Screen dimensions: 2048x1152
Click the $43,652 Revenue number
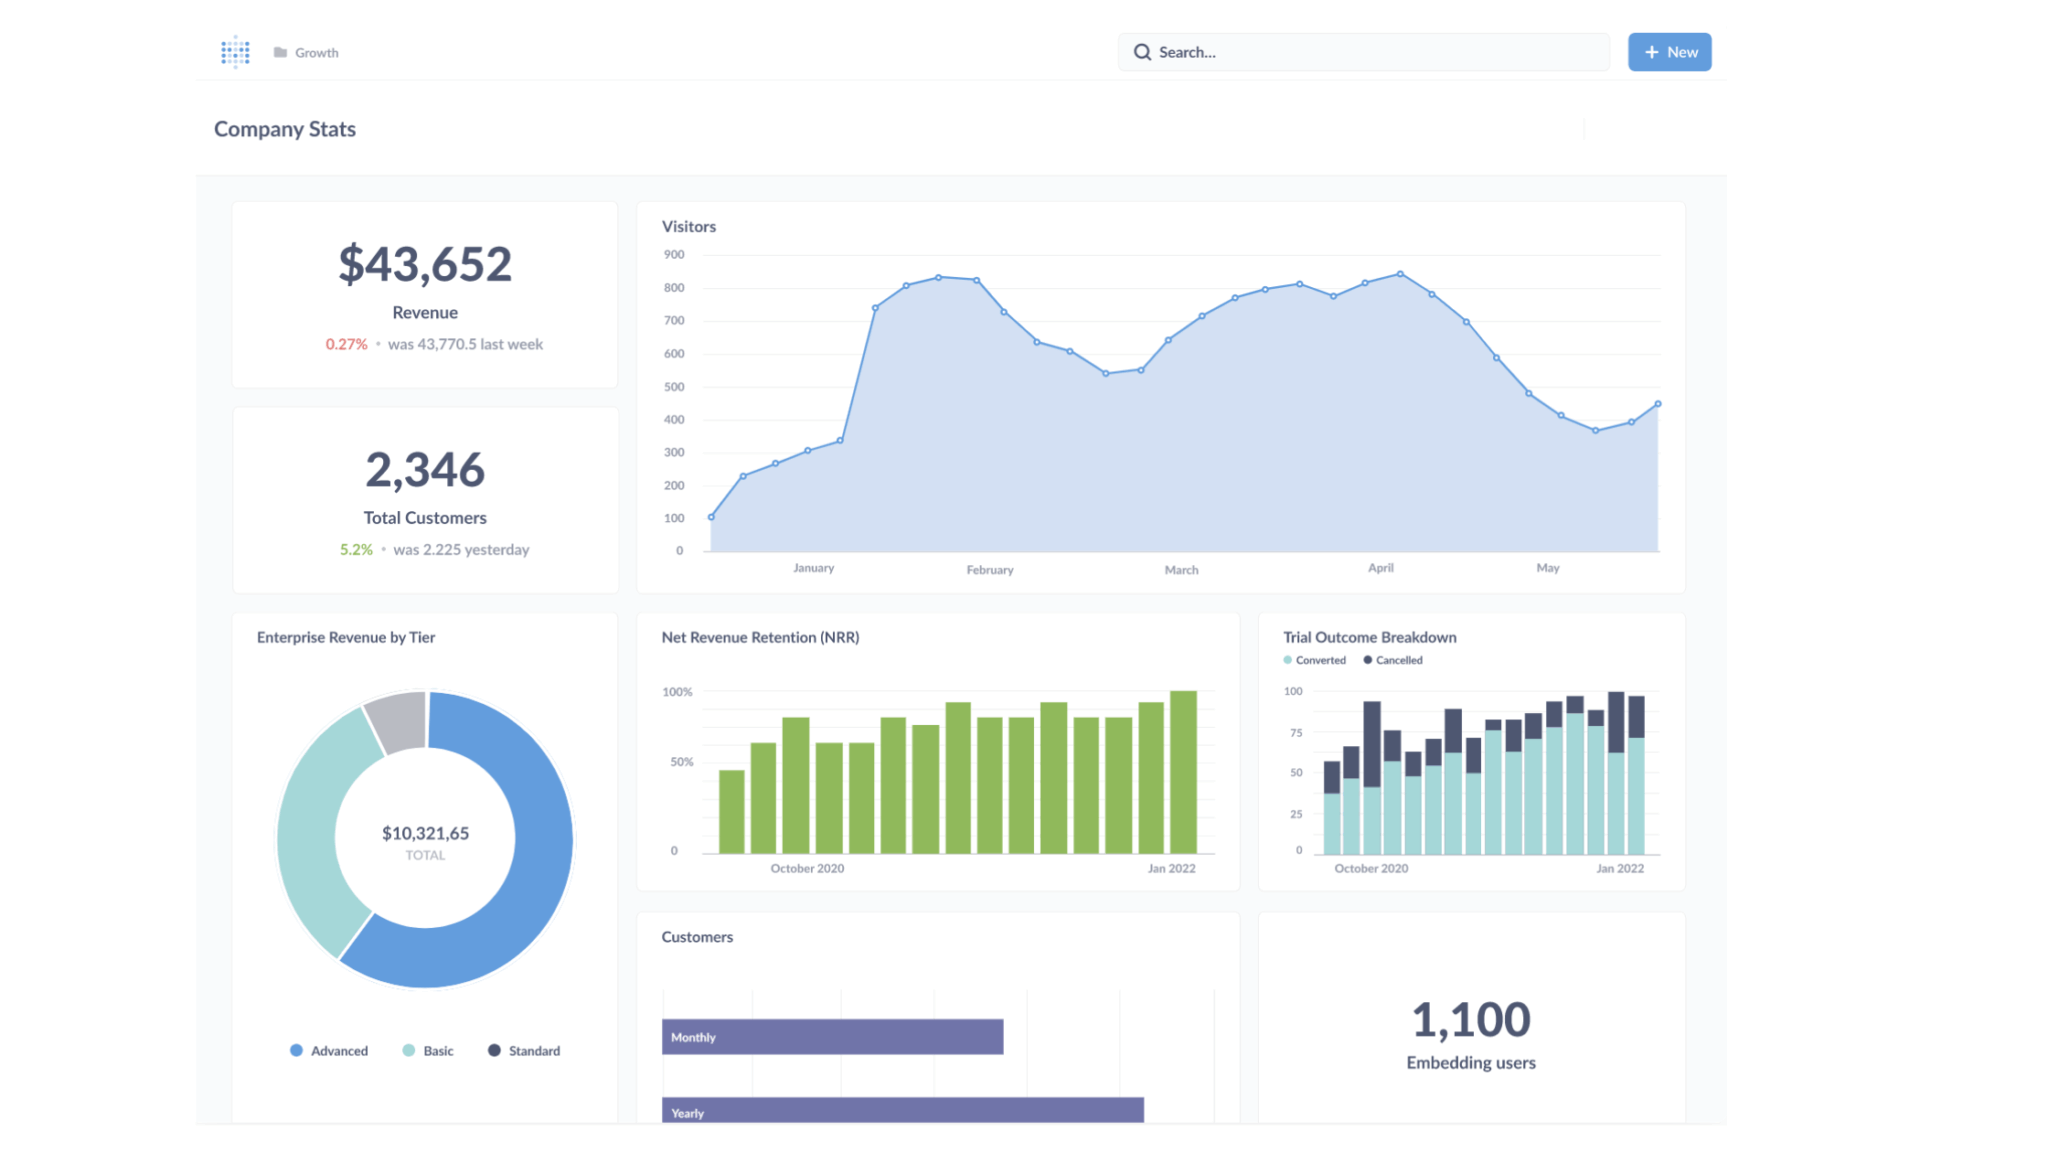point(425,264)
